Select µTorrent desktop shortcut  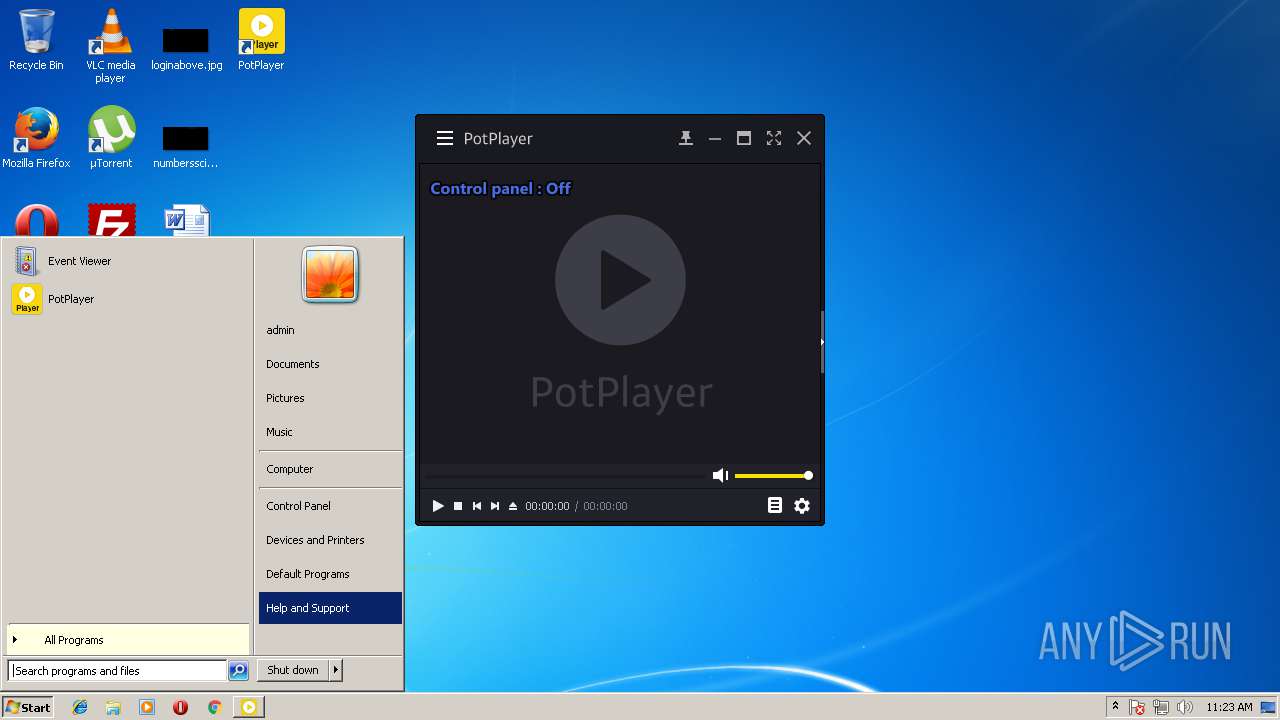coord(111,138)
